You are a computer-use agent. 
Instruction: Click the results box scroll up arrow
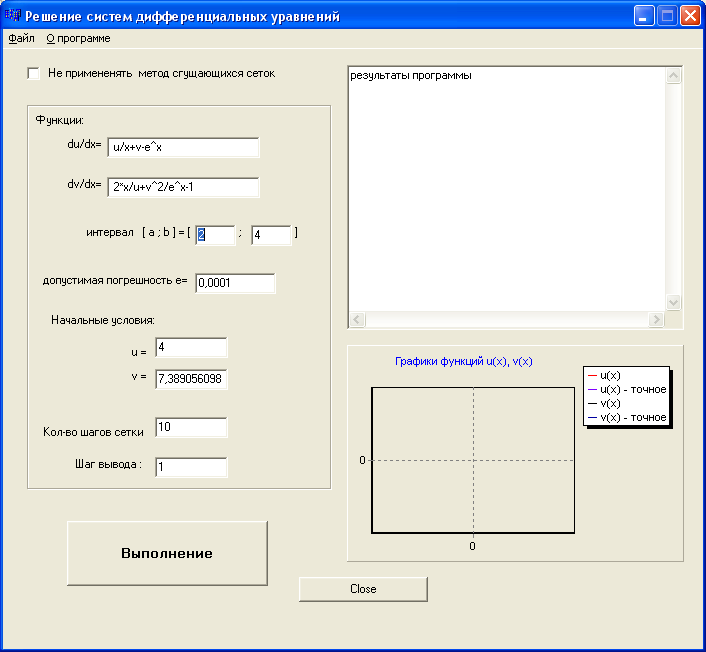[x=673, y=76]
